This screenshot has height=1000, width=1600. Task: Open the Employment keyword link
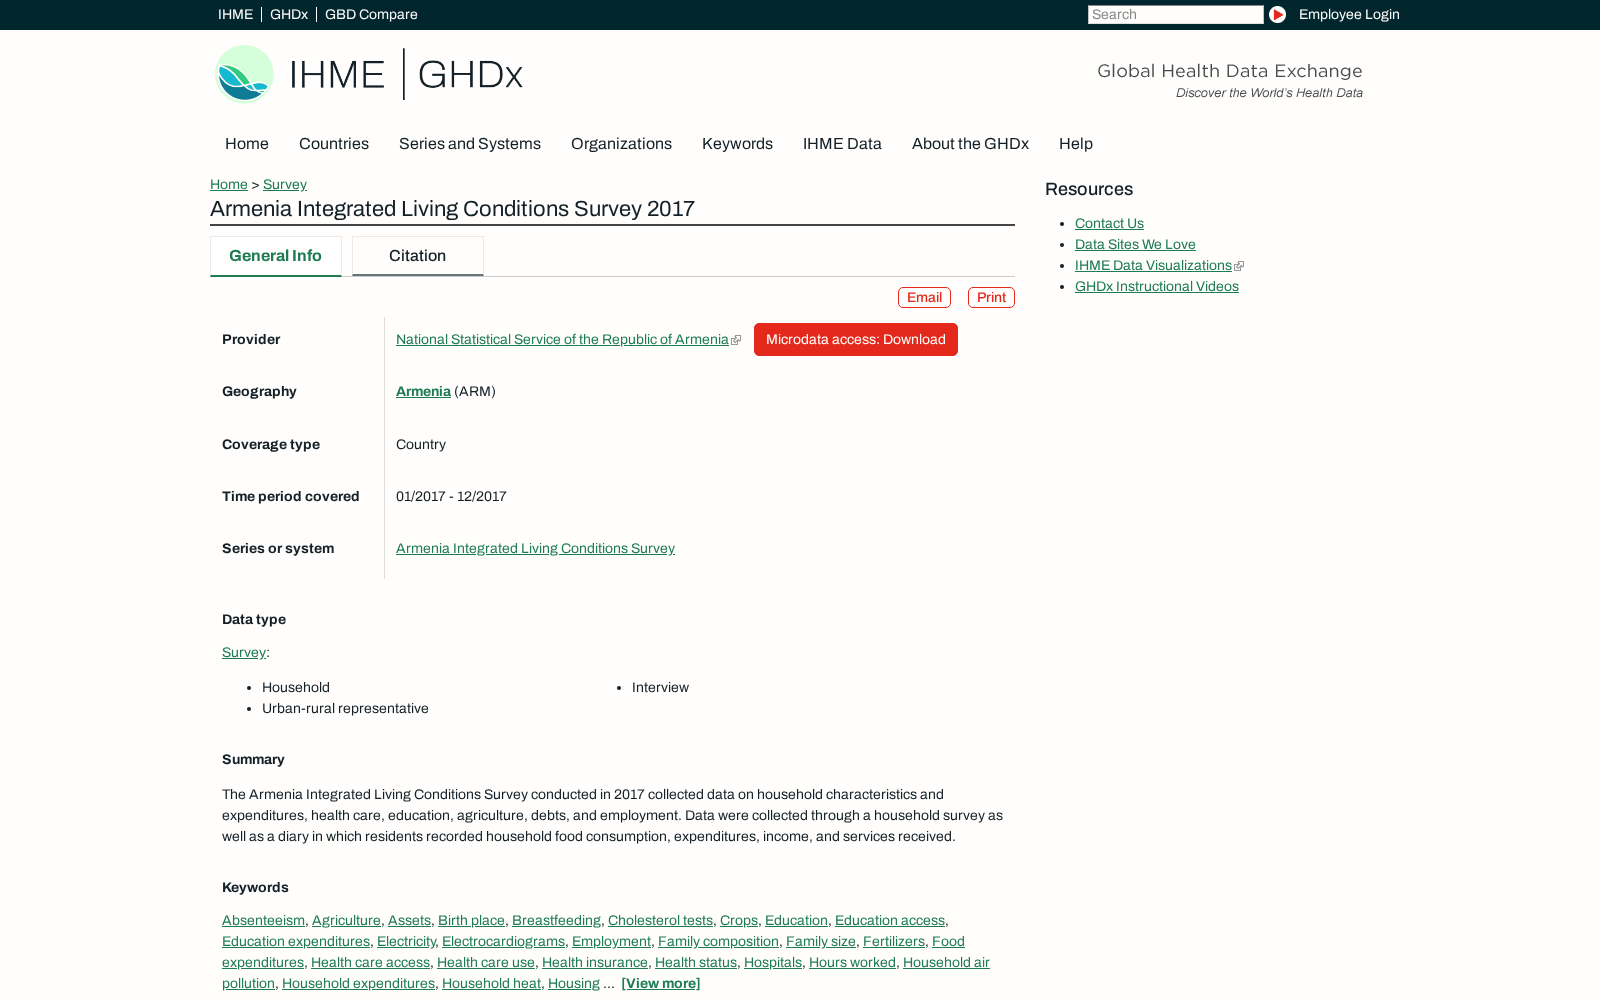(611, 941)
